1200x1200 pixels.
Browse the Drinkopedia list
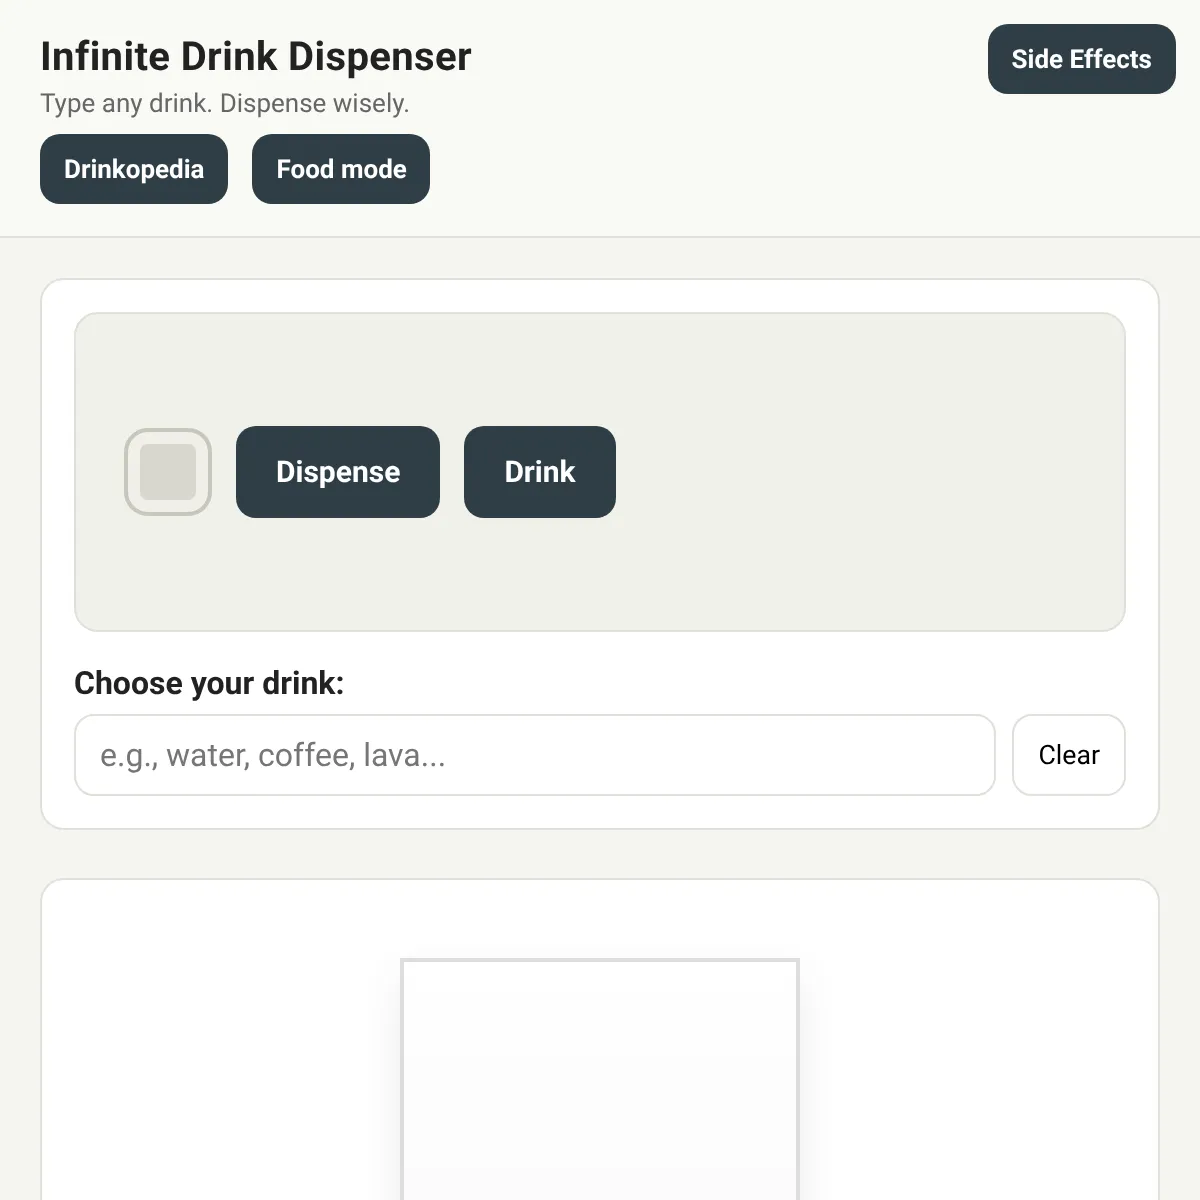point(134,169)
